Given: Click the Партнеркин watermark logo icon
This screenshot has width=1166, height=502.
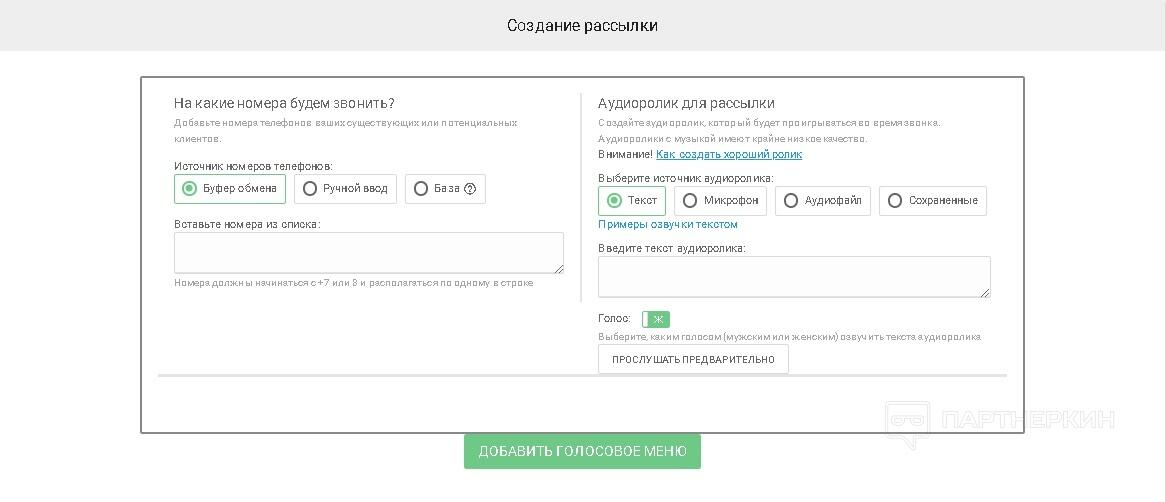Looking at the screenshot, I should tap(907, 424).
